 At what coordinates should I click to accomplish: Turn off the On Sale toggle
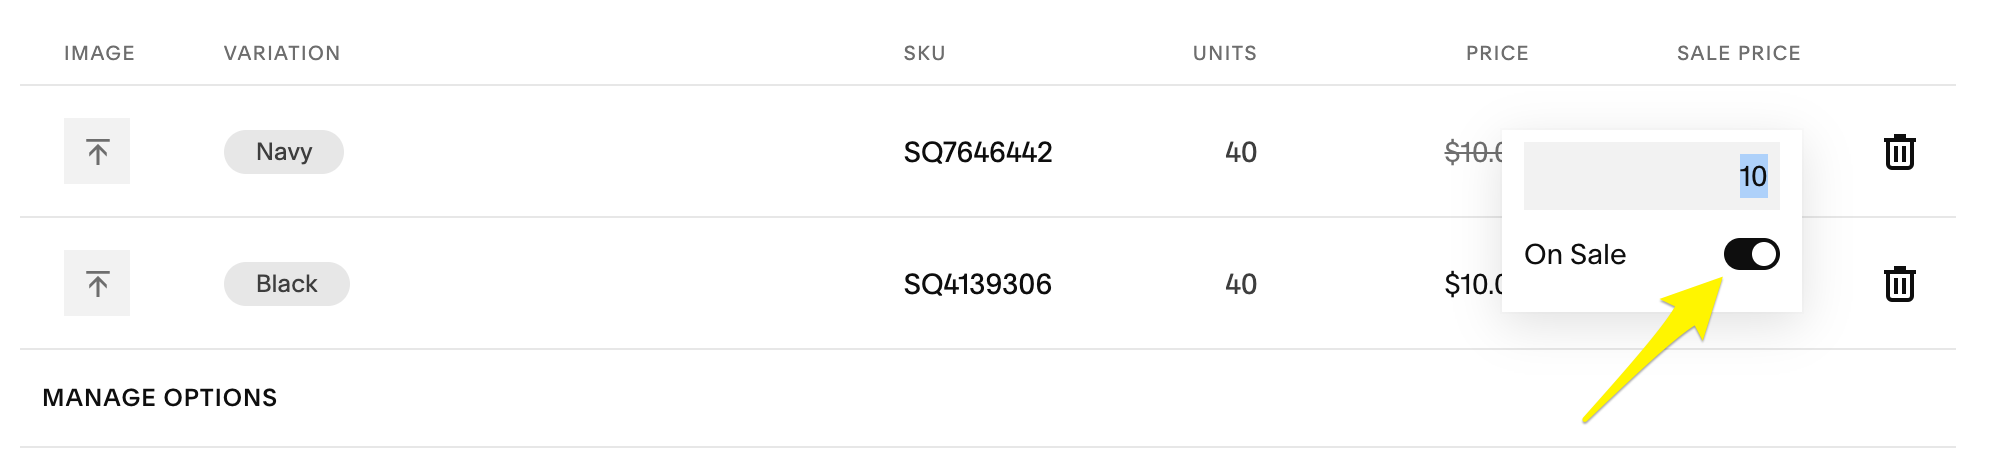click(1751, 254)
